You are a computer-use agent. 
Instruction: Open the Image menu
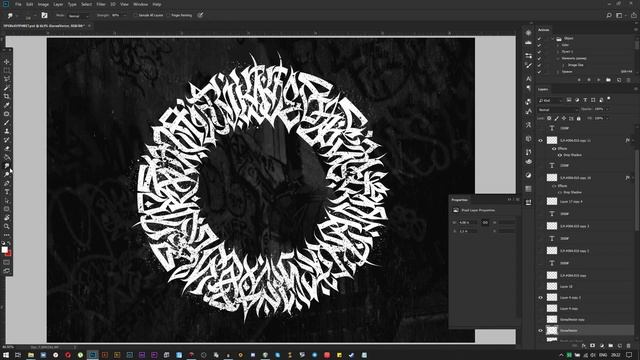43,4
